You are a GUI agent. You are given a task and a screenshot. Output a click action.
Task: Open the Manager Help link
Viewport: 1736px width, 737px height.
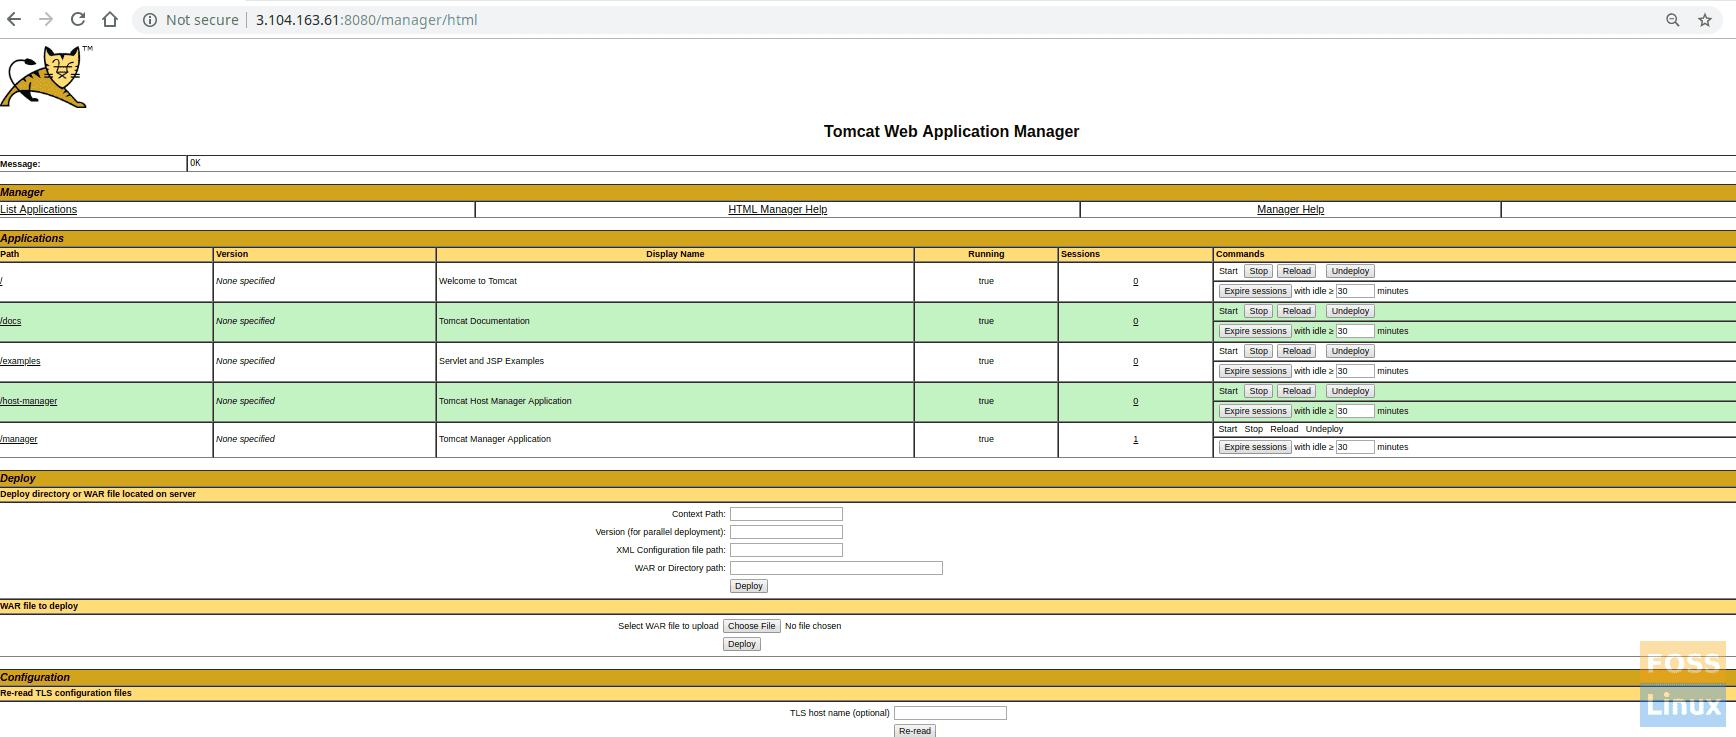1290,209
